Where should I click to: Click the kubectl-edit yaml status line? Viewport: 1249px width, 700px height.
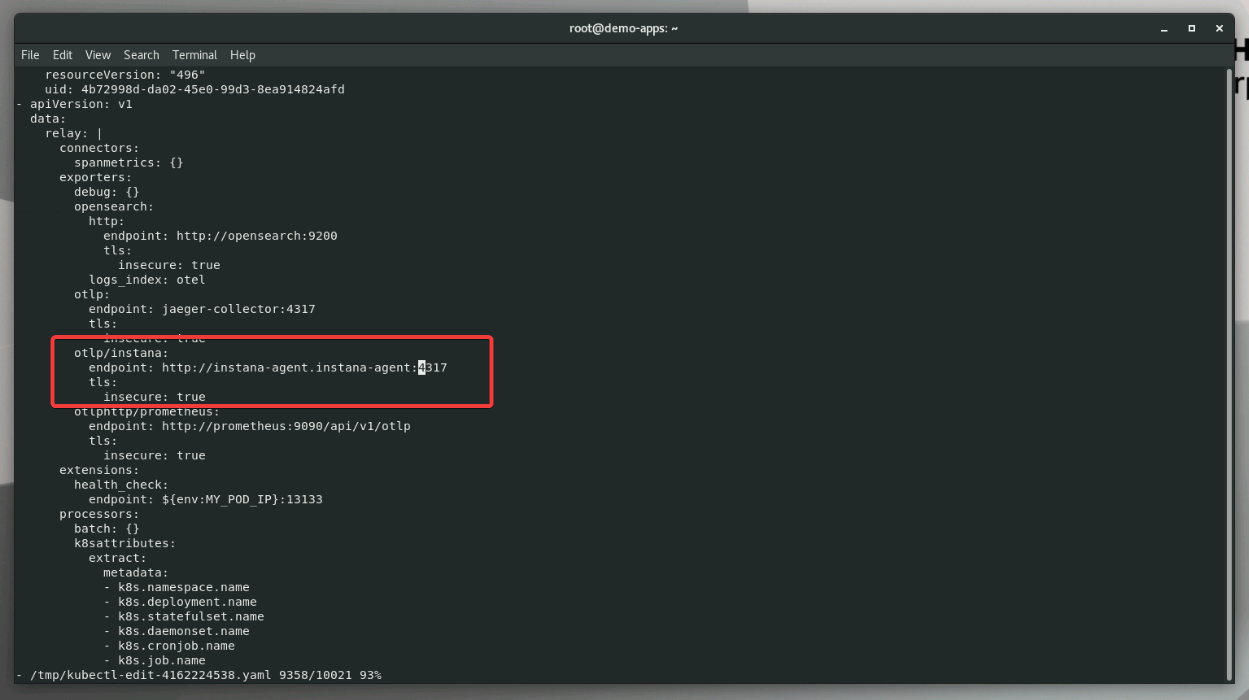tap(199, 675)
